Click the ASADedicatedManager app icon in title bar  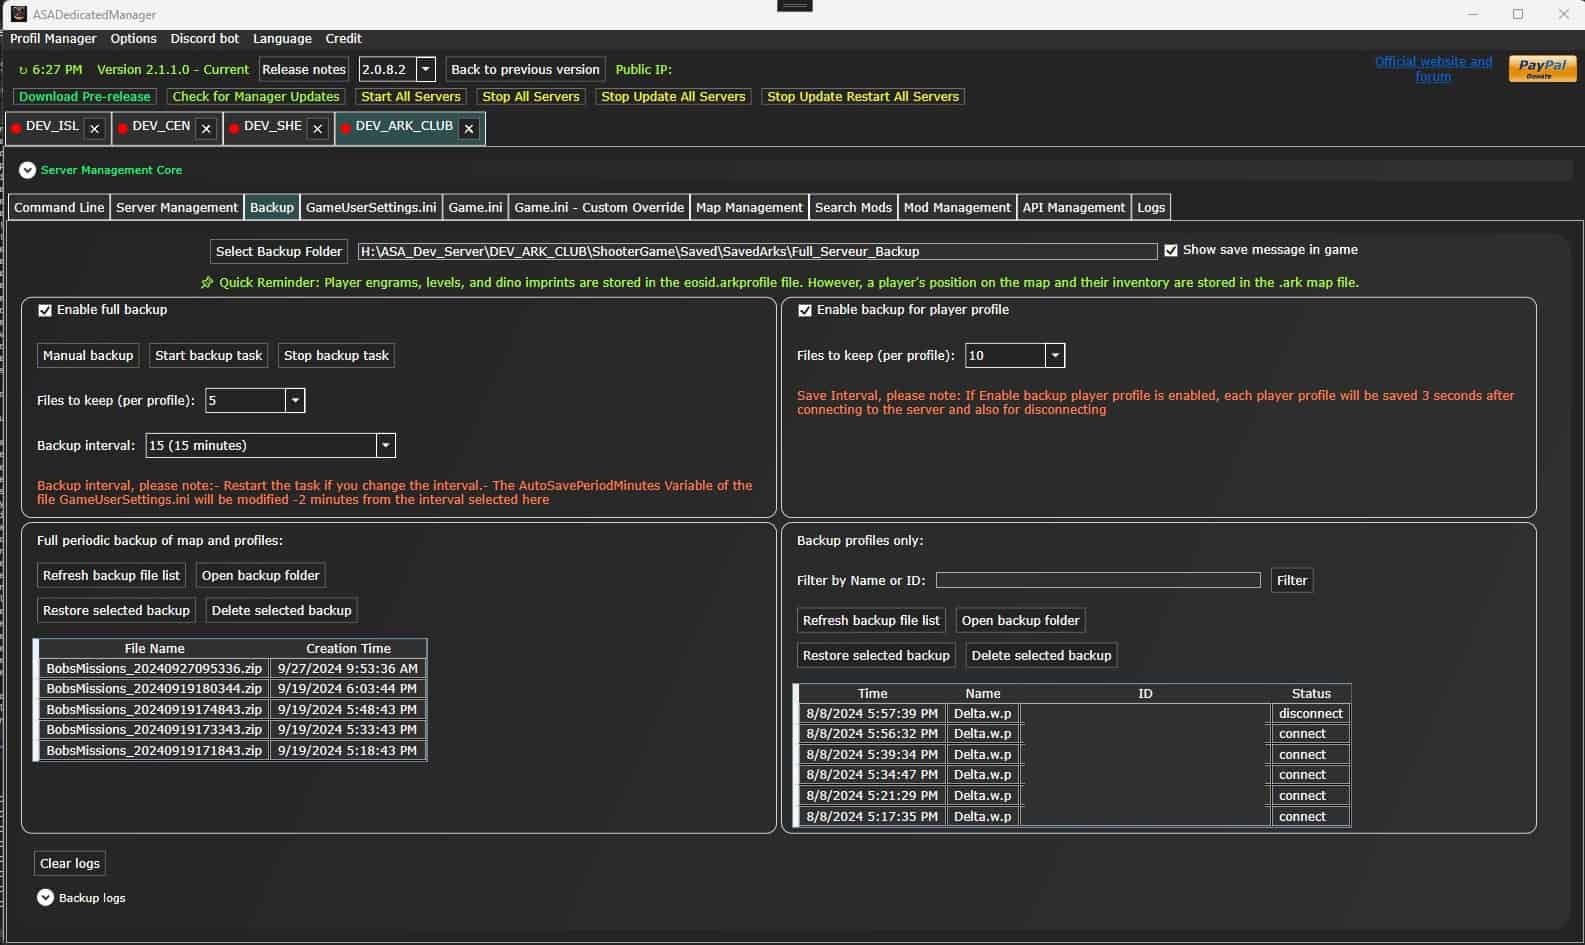(x=18, y=14)
